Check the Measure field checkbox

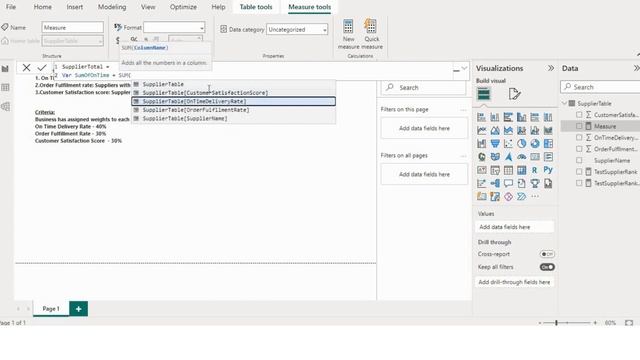click(x=579, y=126)
